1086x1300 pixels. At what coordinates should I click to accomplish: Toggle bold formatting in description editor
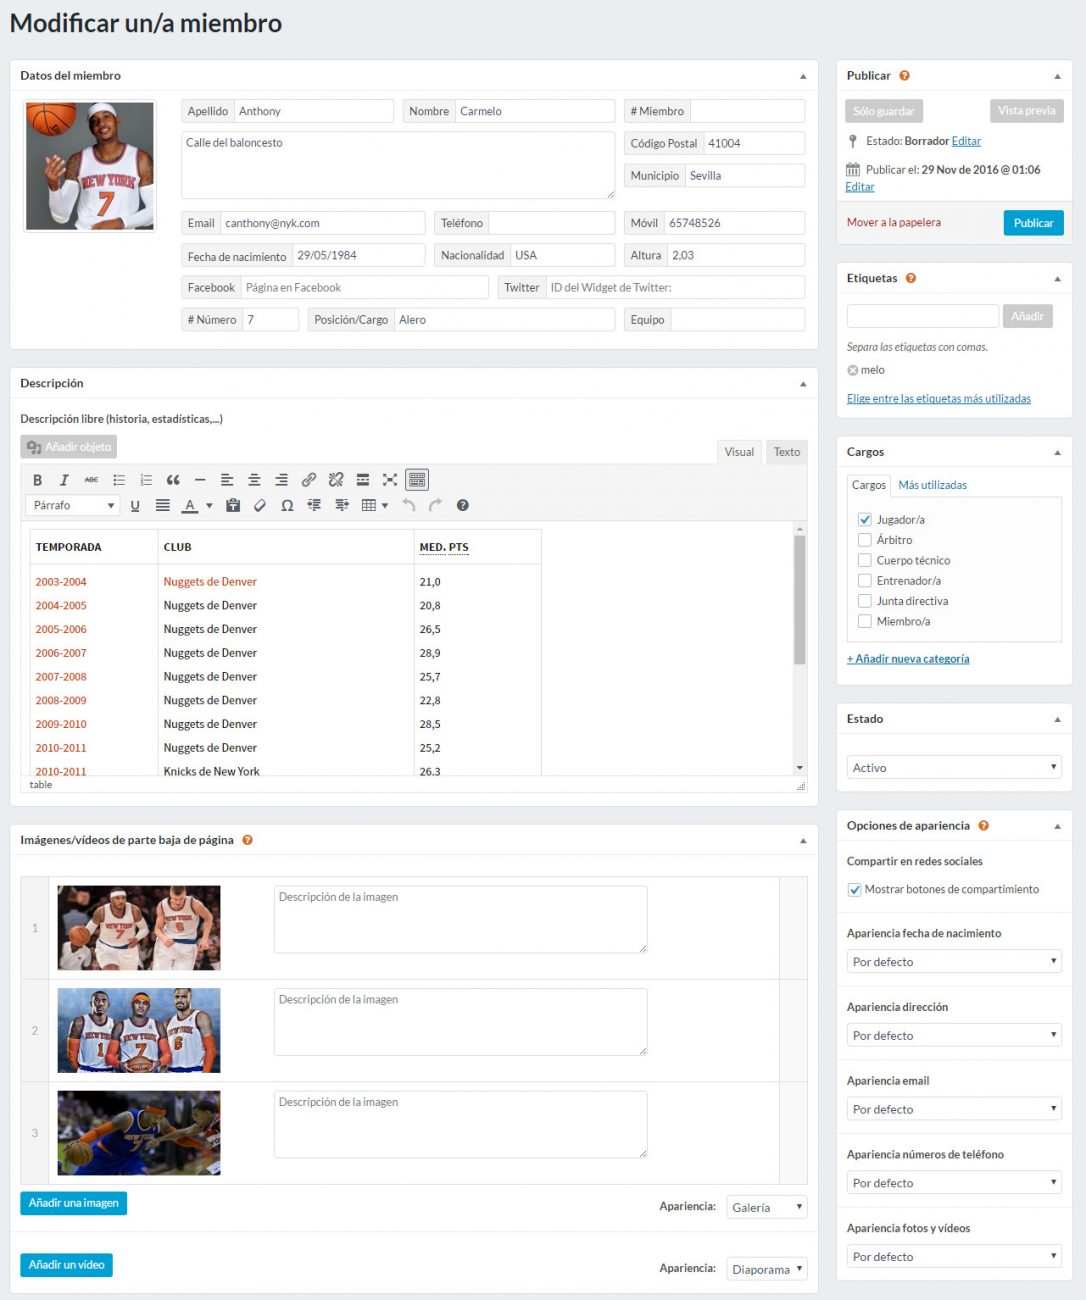pyautogui.click(x=37, y=480)
